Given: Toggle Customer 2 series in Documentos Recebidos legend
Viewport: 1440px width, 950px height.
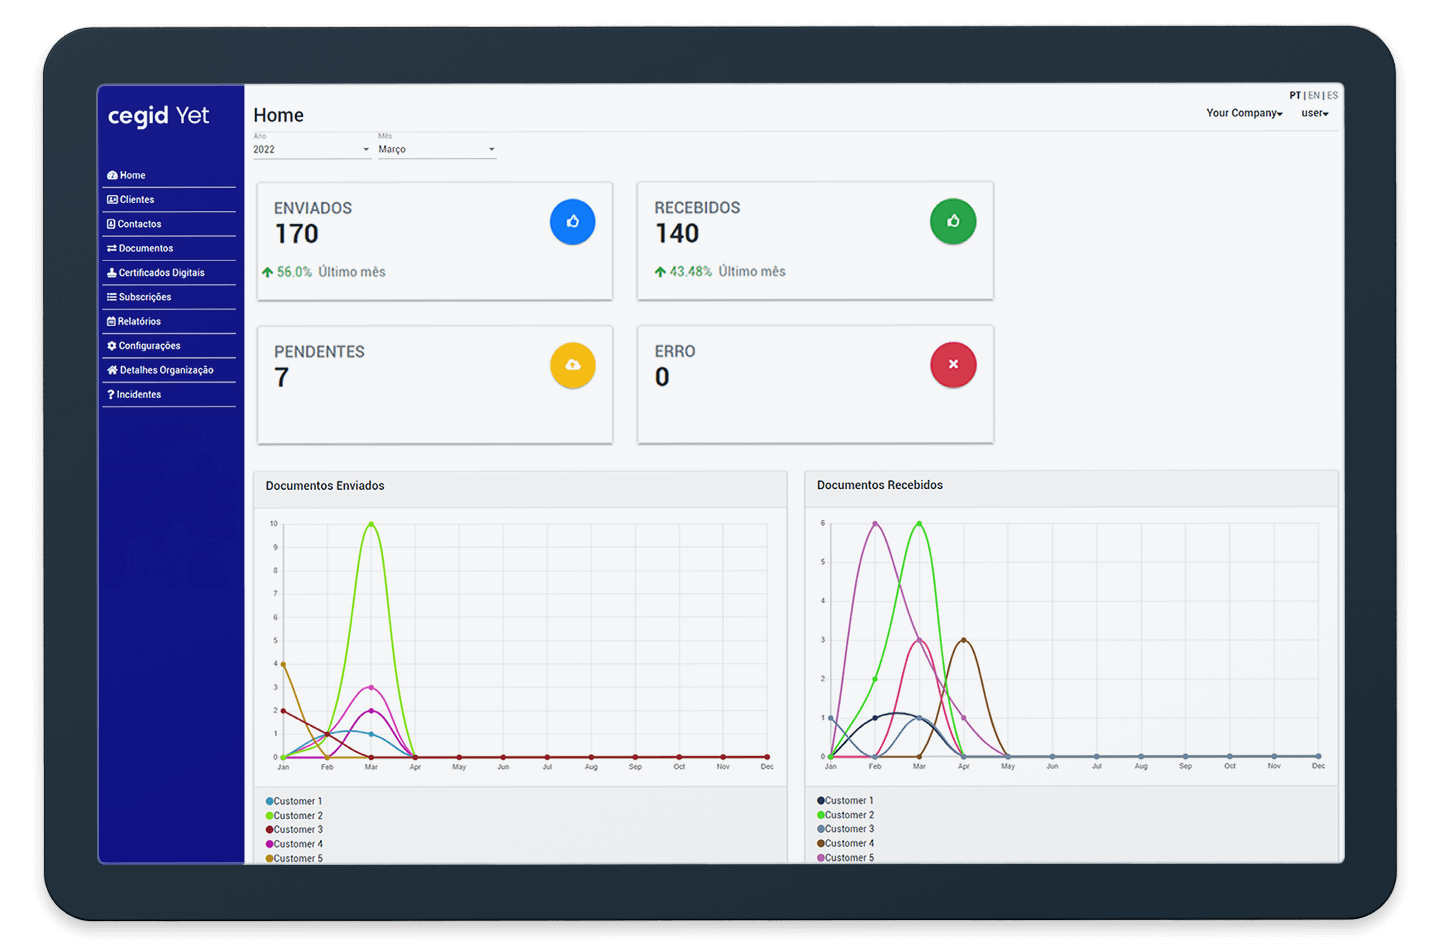Looking at the screenshot, I should pyautogui.click(x=849, y=815).
